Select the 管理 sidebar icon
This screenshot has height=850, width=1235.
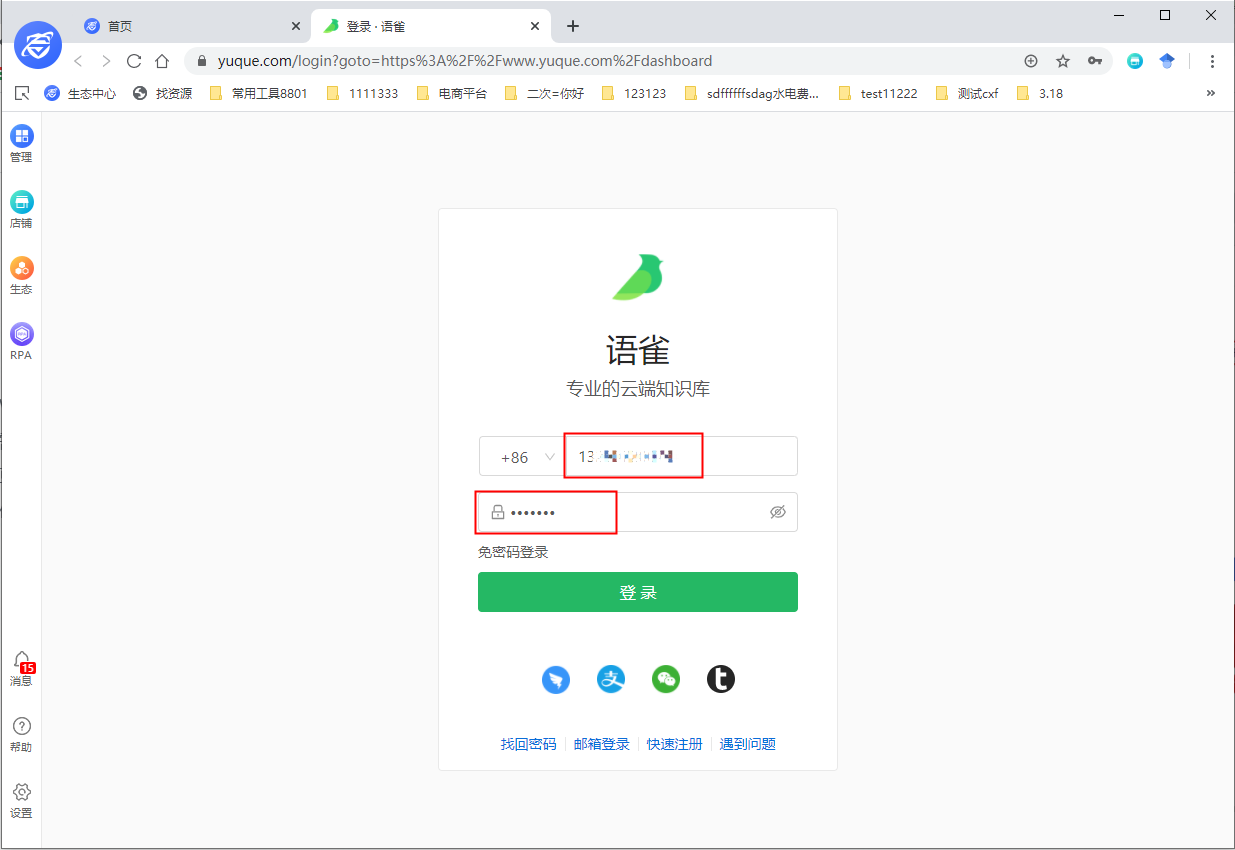(21, 143)
